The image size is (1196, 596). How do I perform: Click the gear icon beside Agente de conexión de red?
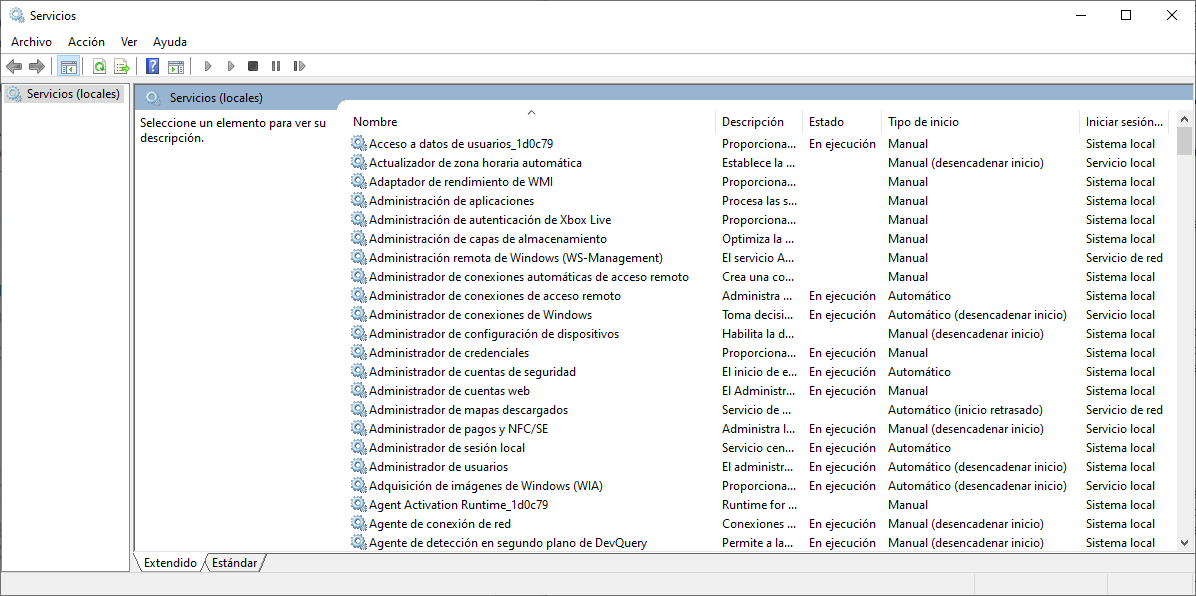tap(358, 524)
